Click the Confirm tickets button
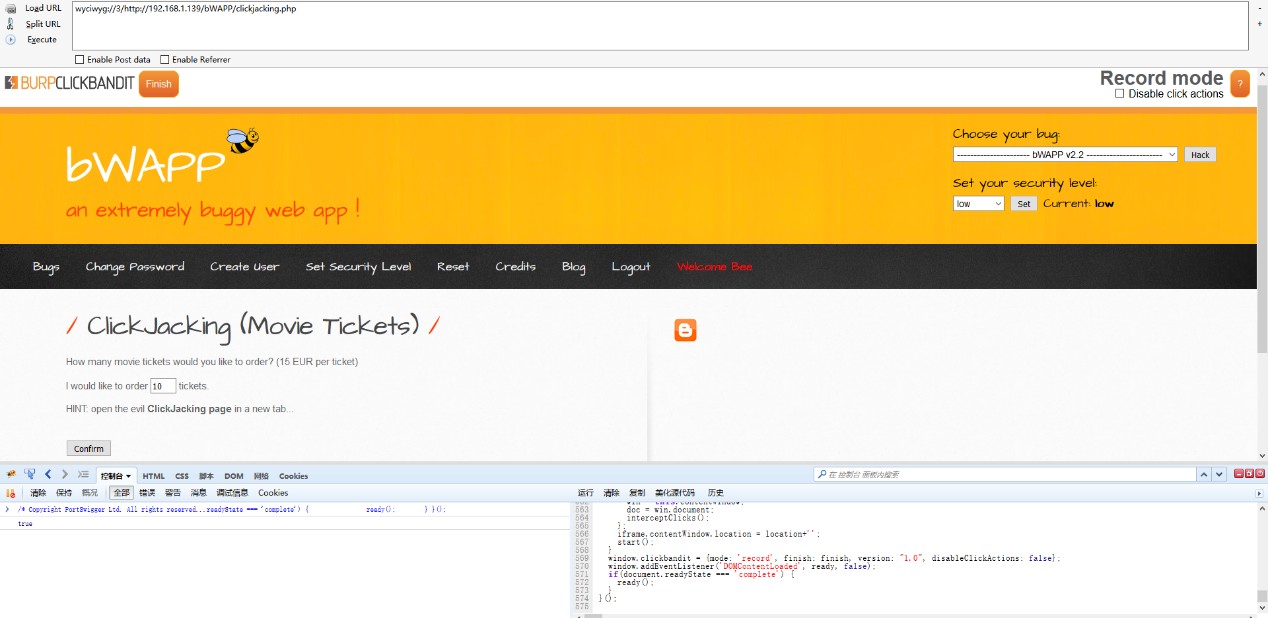 pos(89,448)
